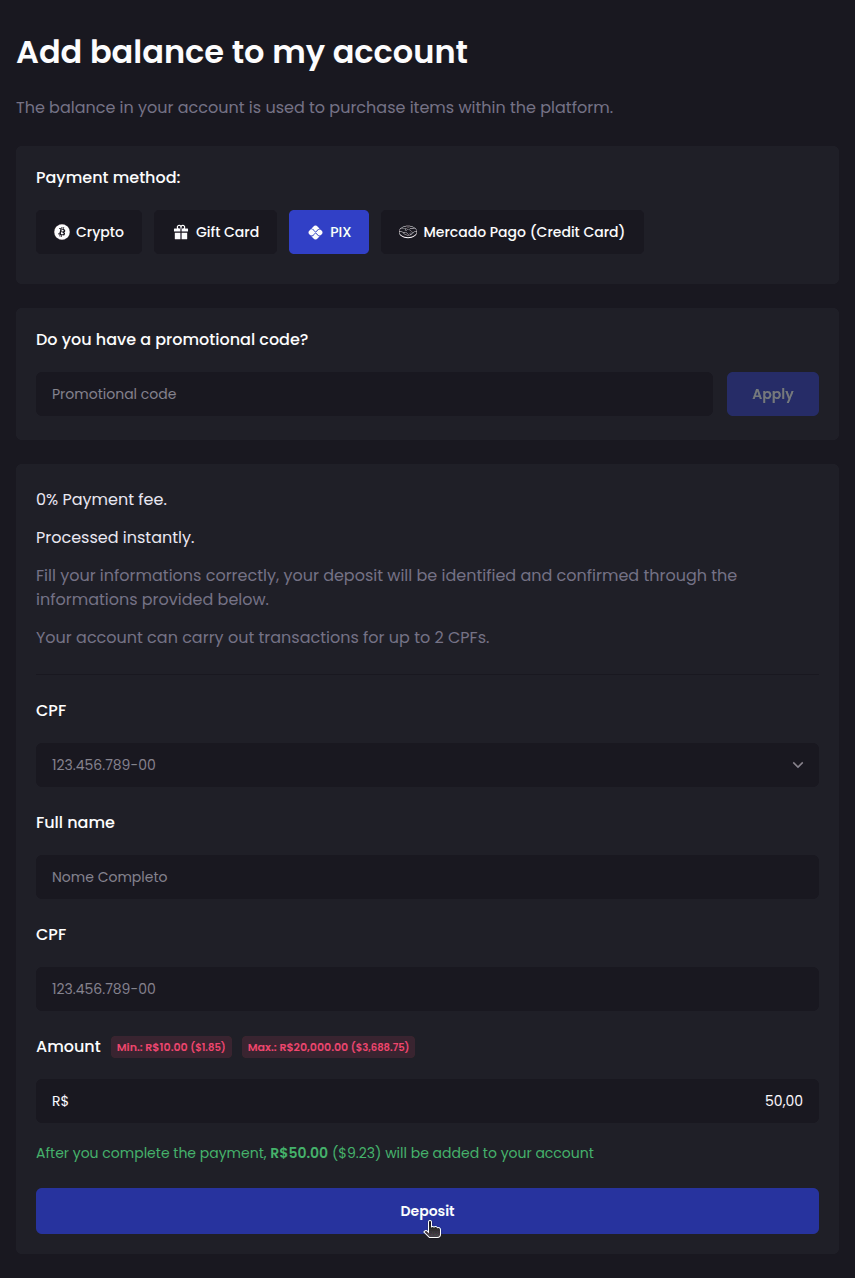Click the Max.: R$20,000.00 badge
855x1278 pixels.
point(328,1047)
